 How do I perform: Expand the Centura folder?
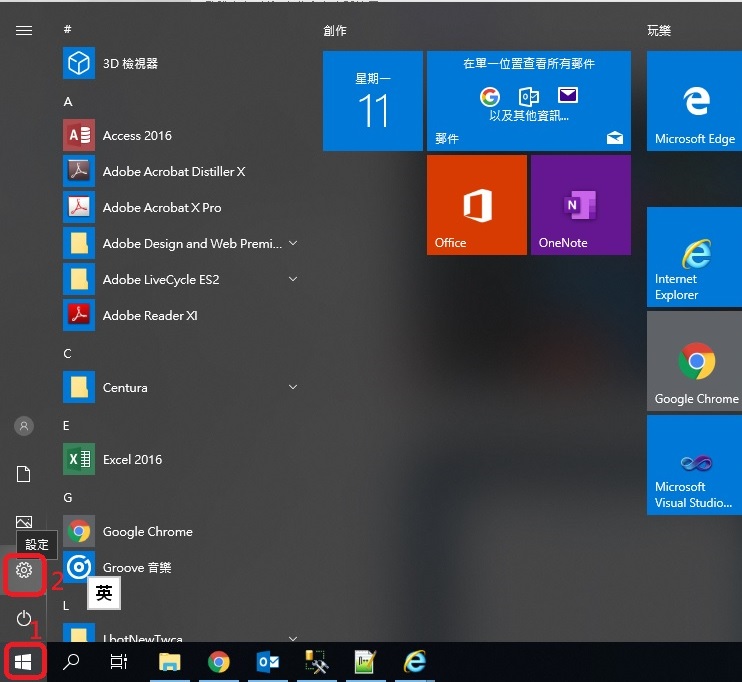click(293, 387)
